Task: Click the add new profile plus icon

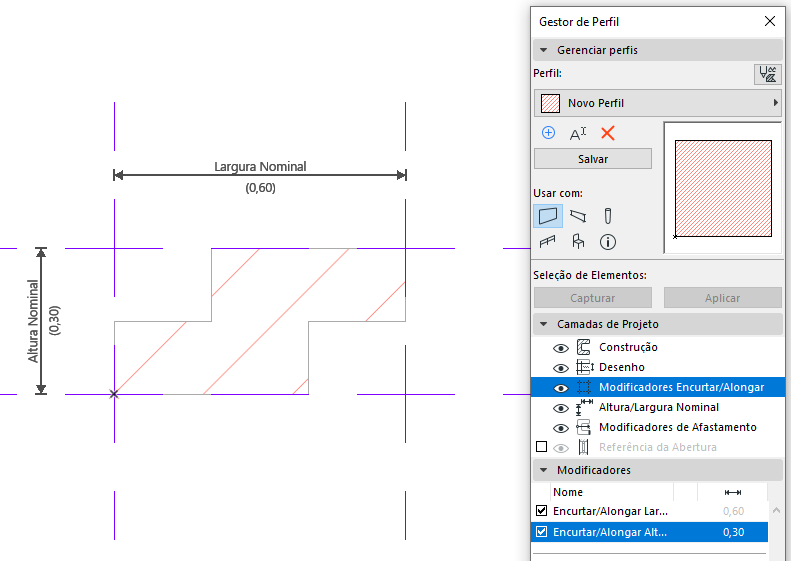Action: point(548,133)
